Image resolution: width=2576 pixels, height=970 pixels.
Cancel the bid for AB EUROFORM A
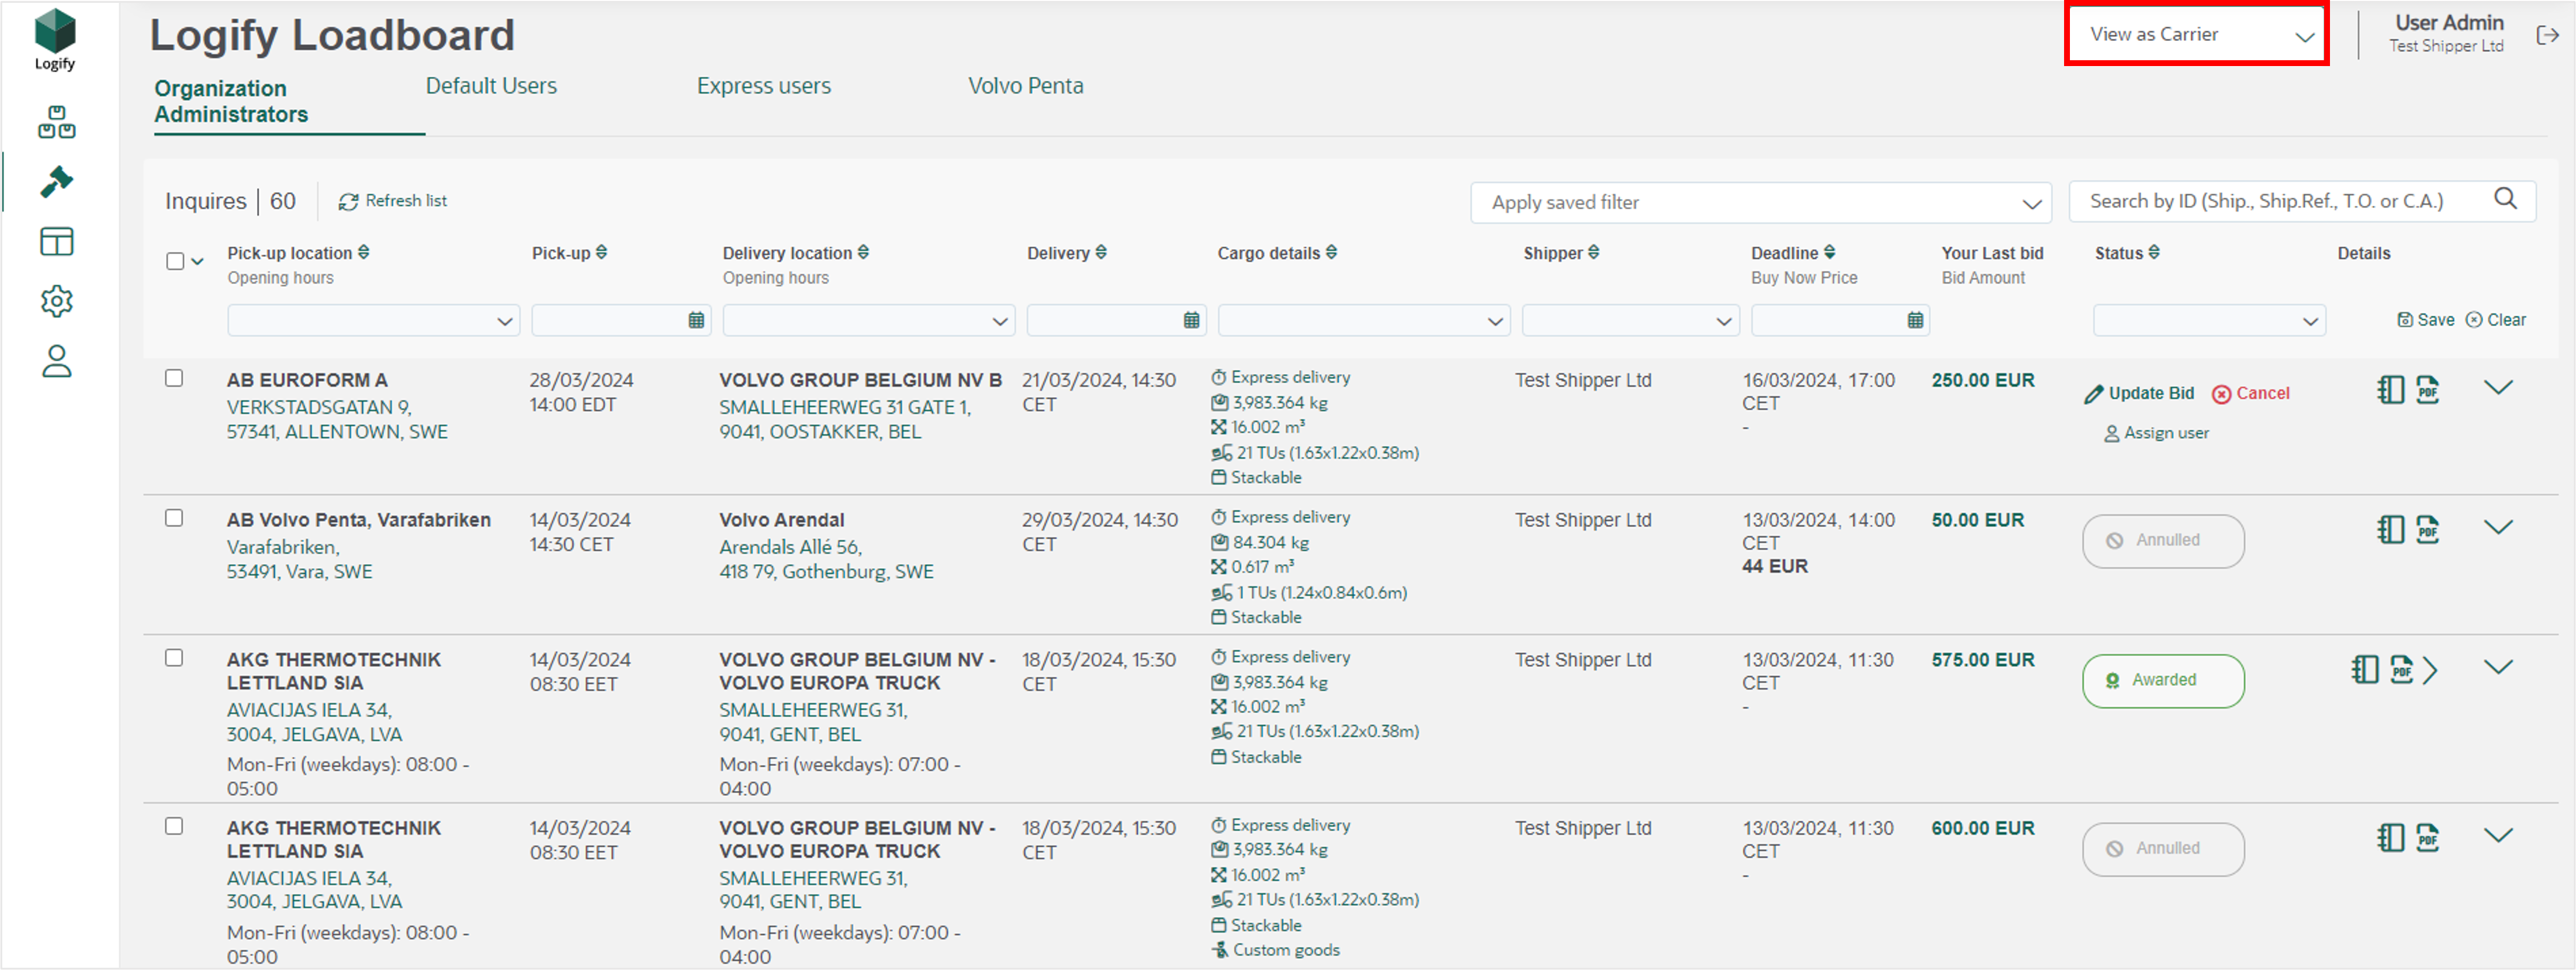click(2250, 393)
